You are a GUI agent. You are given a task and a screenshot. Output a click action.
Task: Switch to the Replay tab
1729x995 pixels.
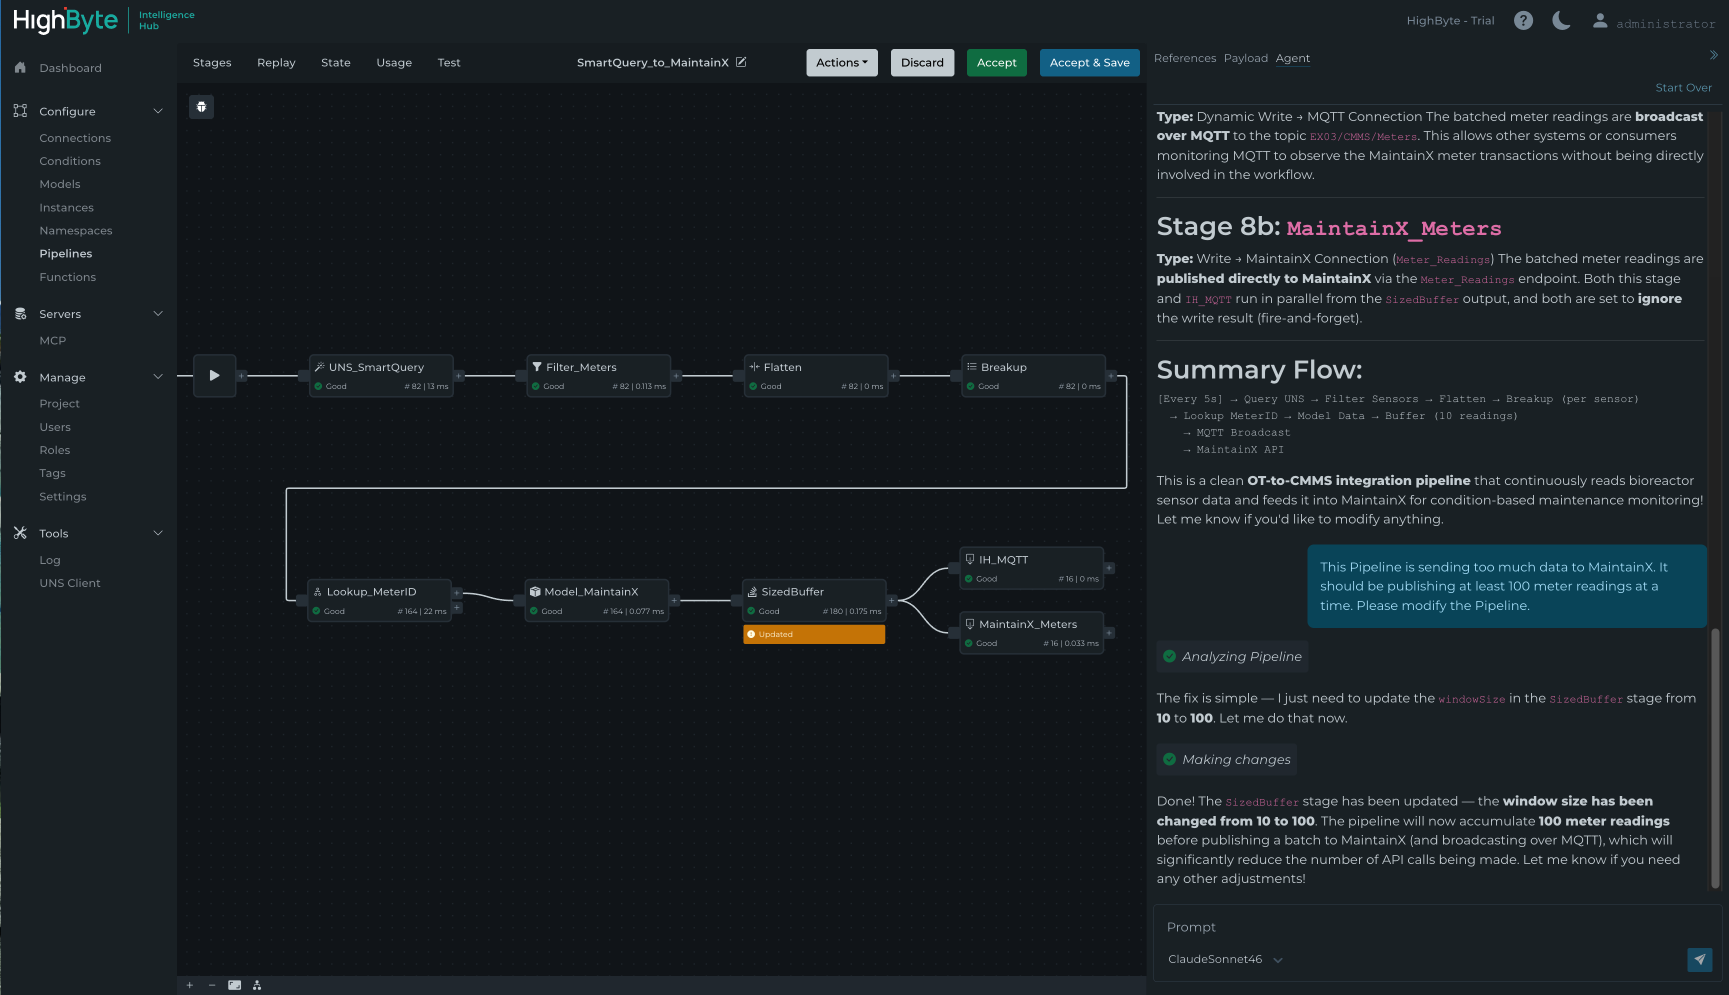pyautogui.click(x=276, y=62)
